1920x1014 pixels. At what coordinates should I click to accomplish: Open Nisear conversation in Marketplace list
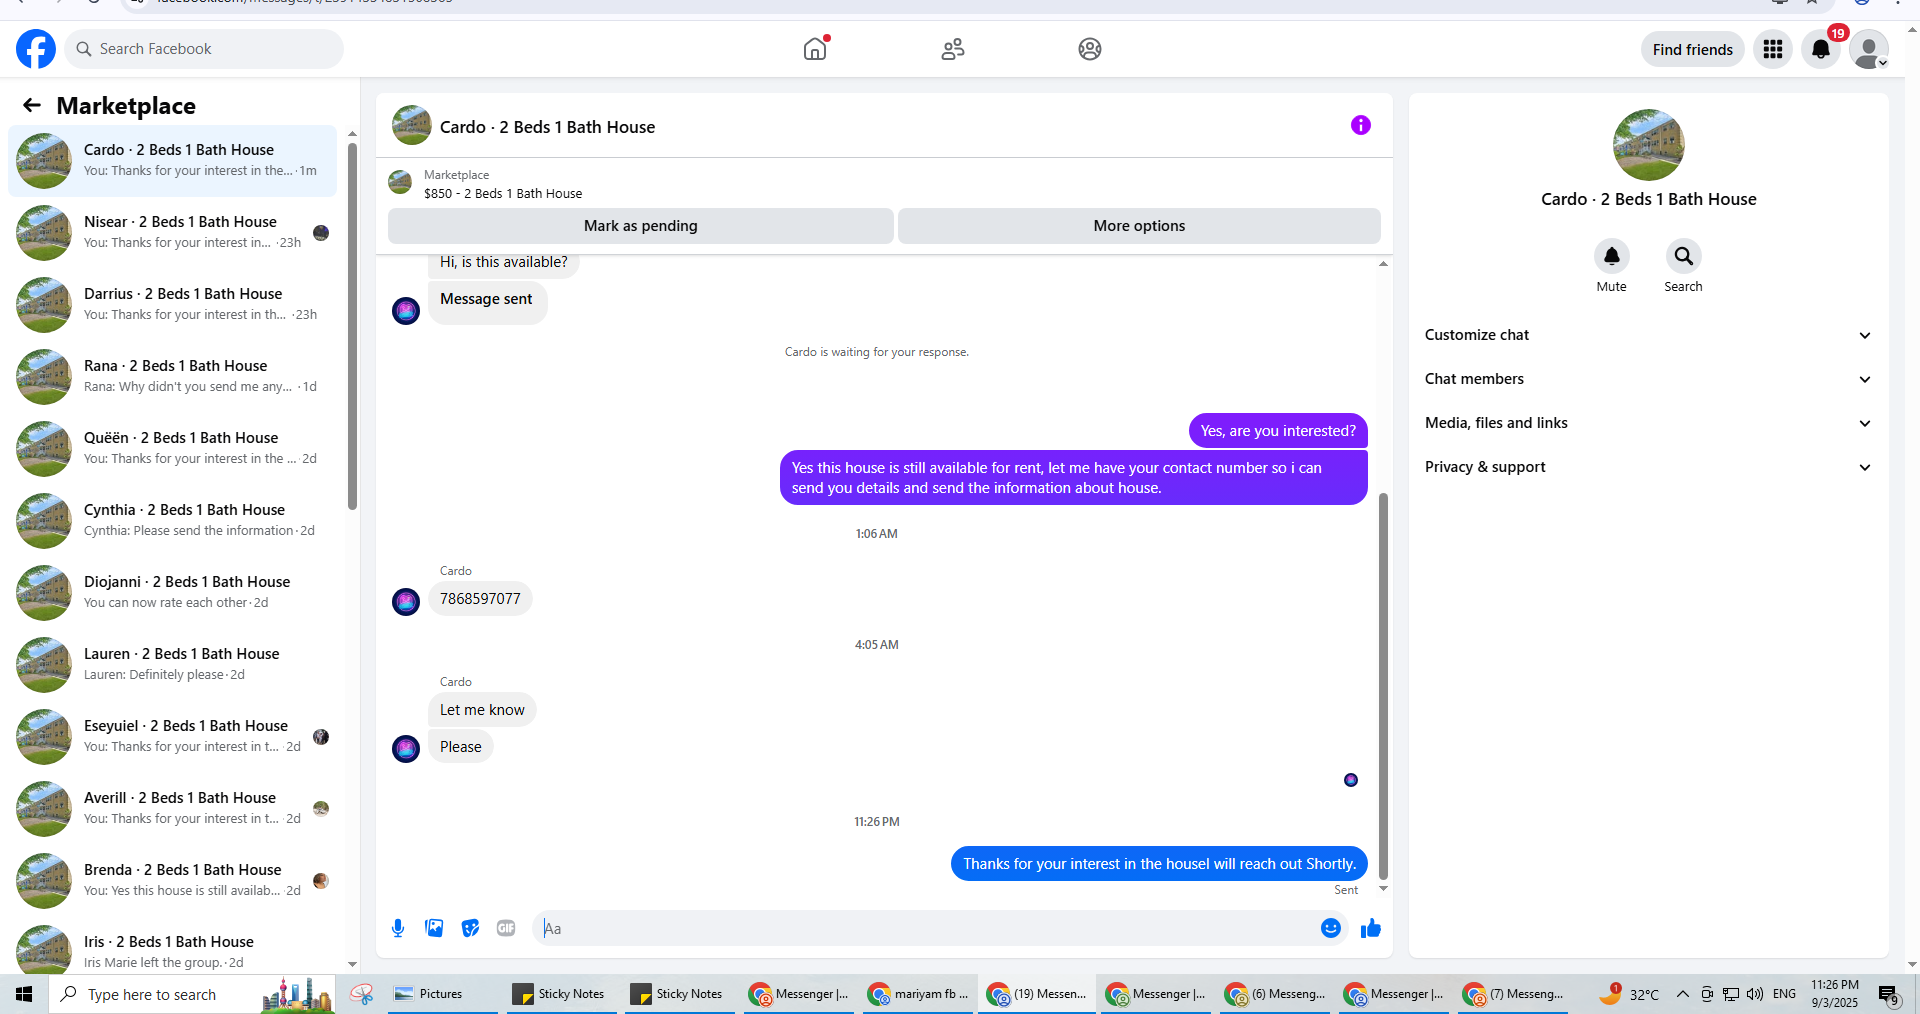pyautogui.click(x=172, y=232)
